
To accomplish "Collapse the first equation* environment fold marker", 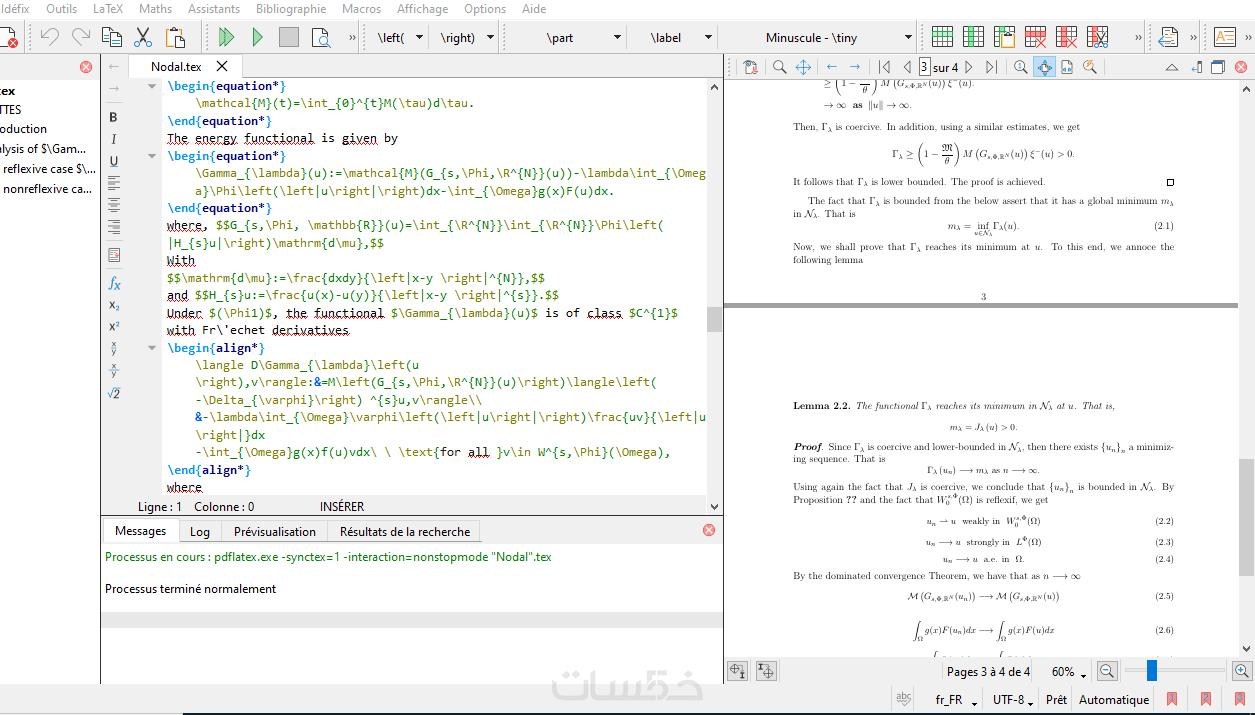I will [153, 87].
